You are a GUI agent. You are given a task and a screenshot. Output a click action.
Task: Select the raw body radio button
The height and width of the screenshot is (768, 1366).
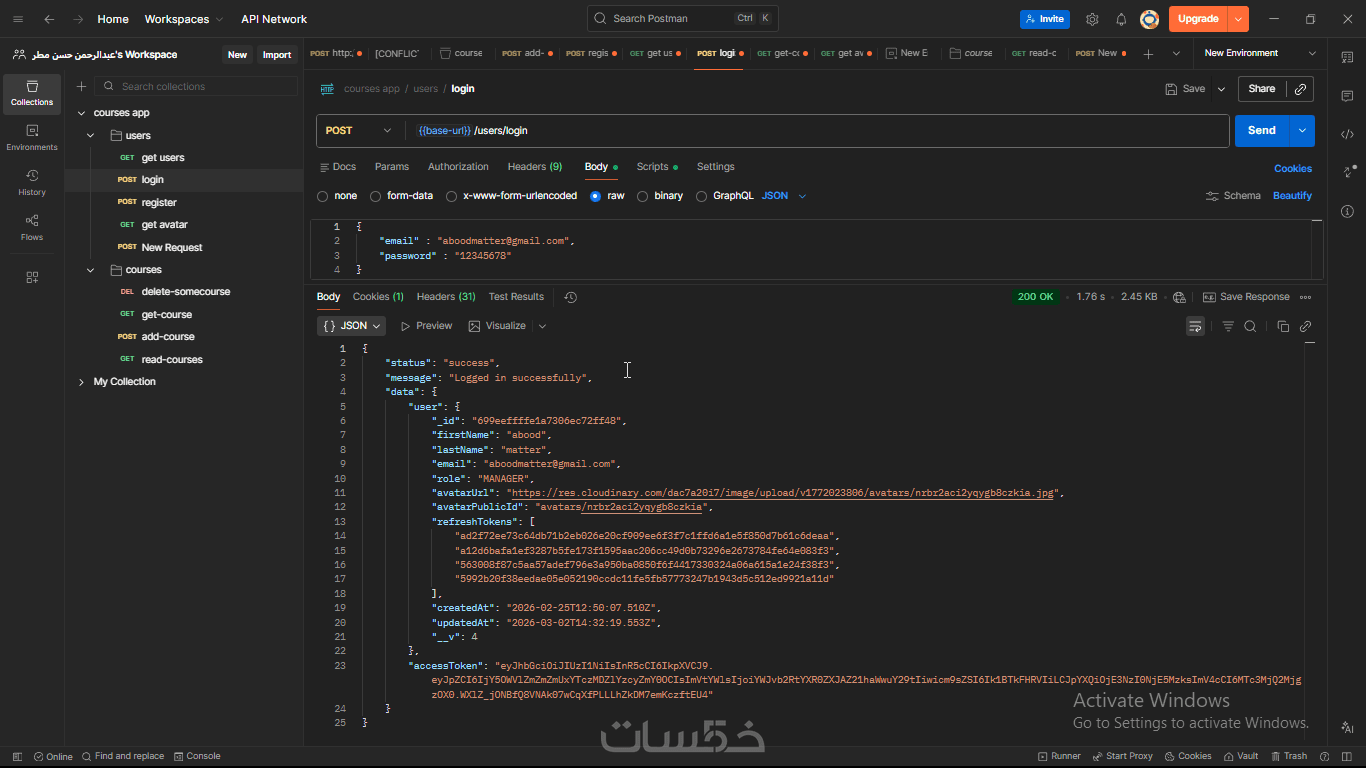click(x=596, y=196)
